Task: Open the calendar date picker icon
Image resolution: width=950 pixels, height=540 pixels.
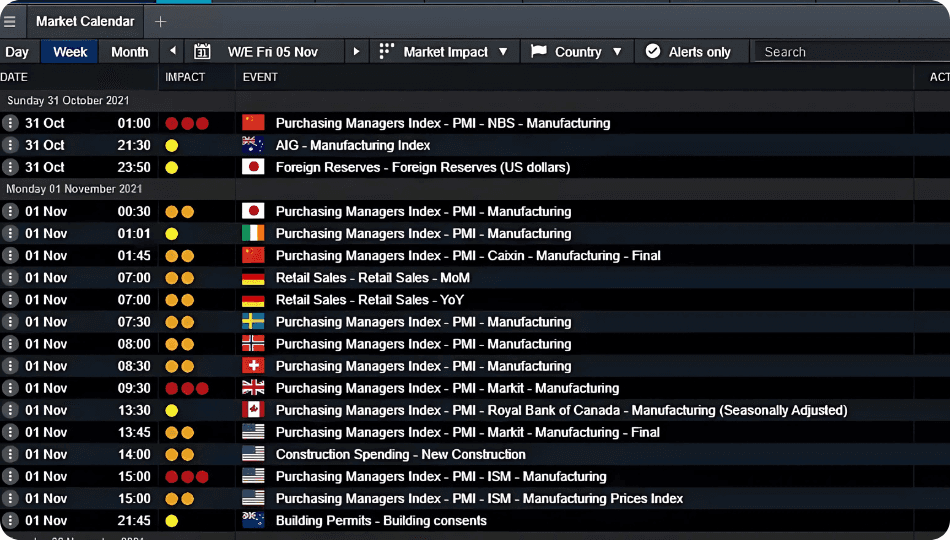Action: pos(203,51)
